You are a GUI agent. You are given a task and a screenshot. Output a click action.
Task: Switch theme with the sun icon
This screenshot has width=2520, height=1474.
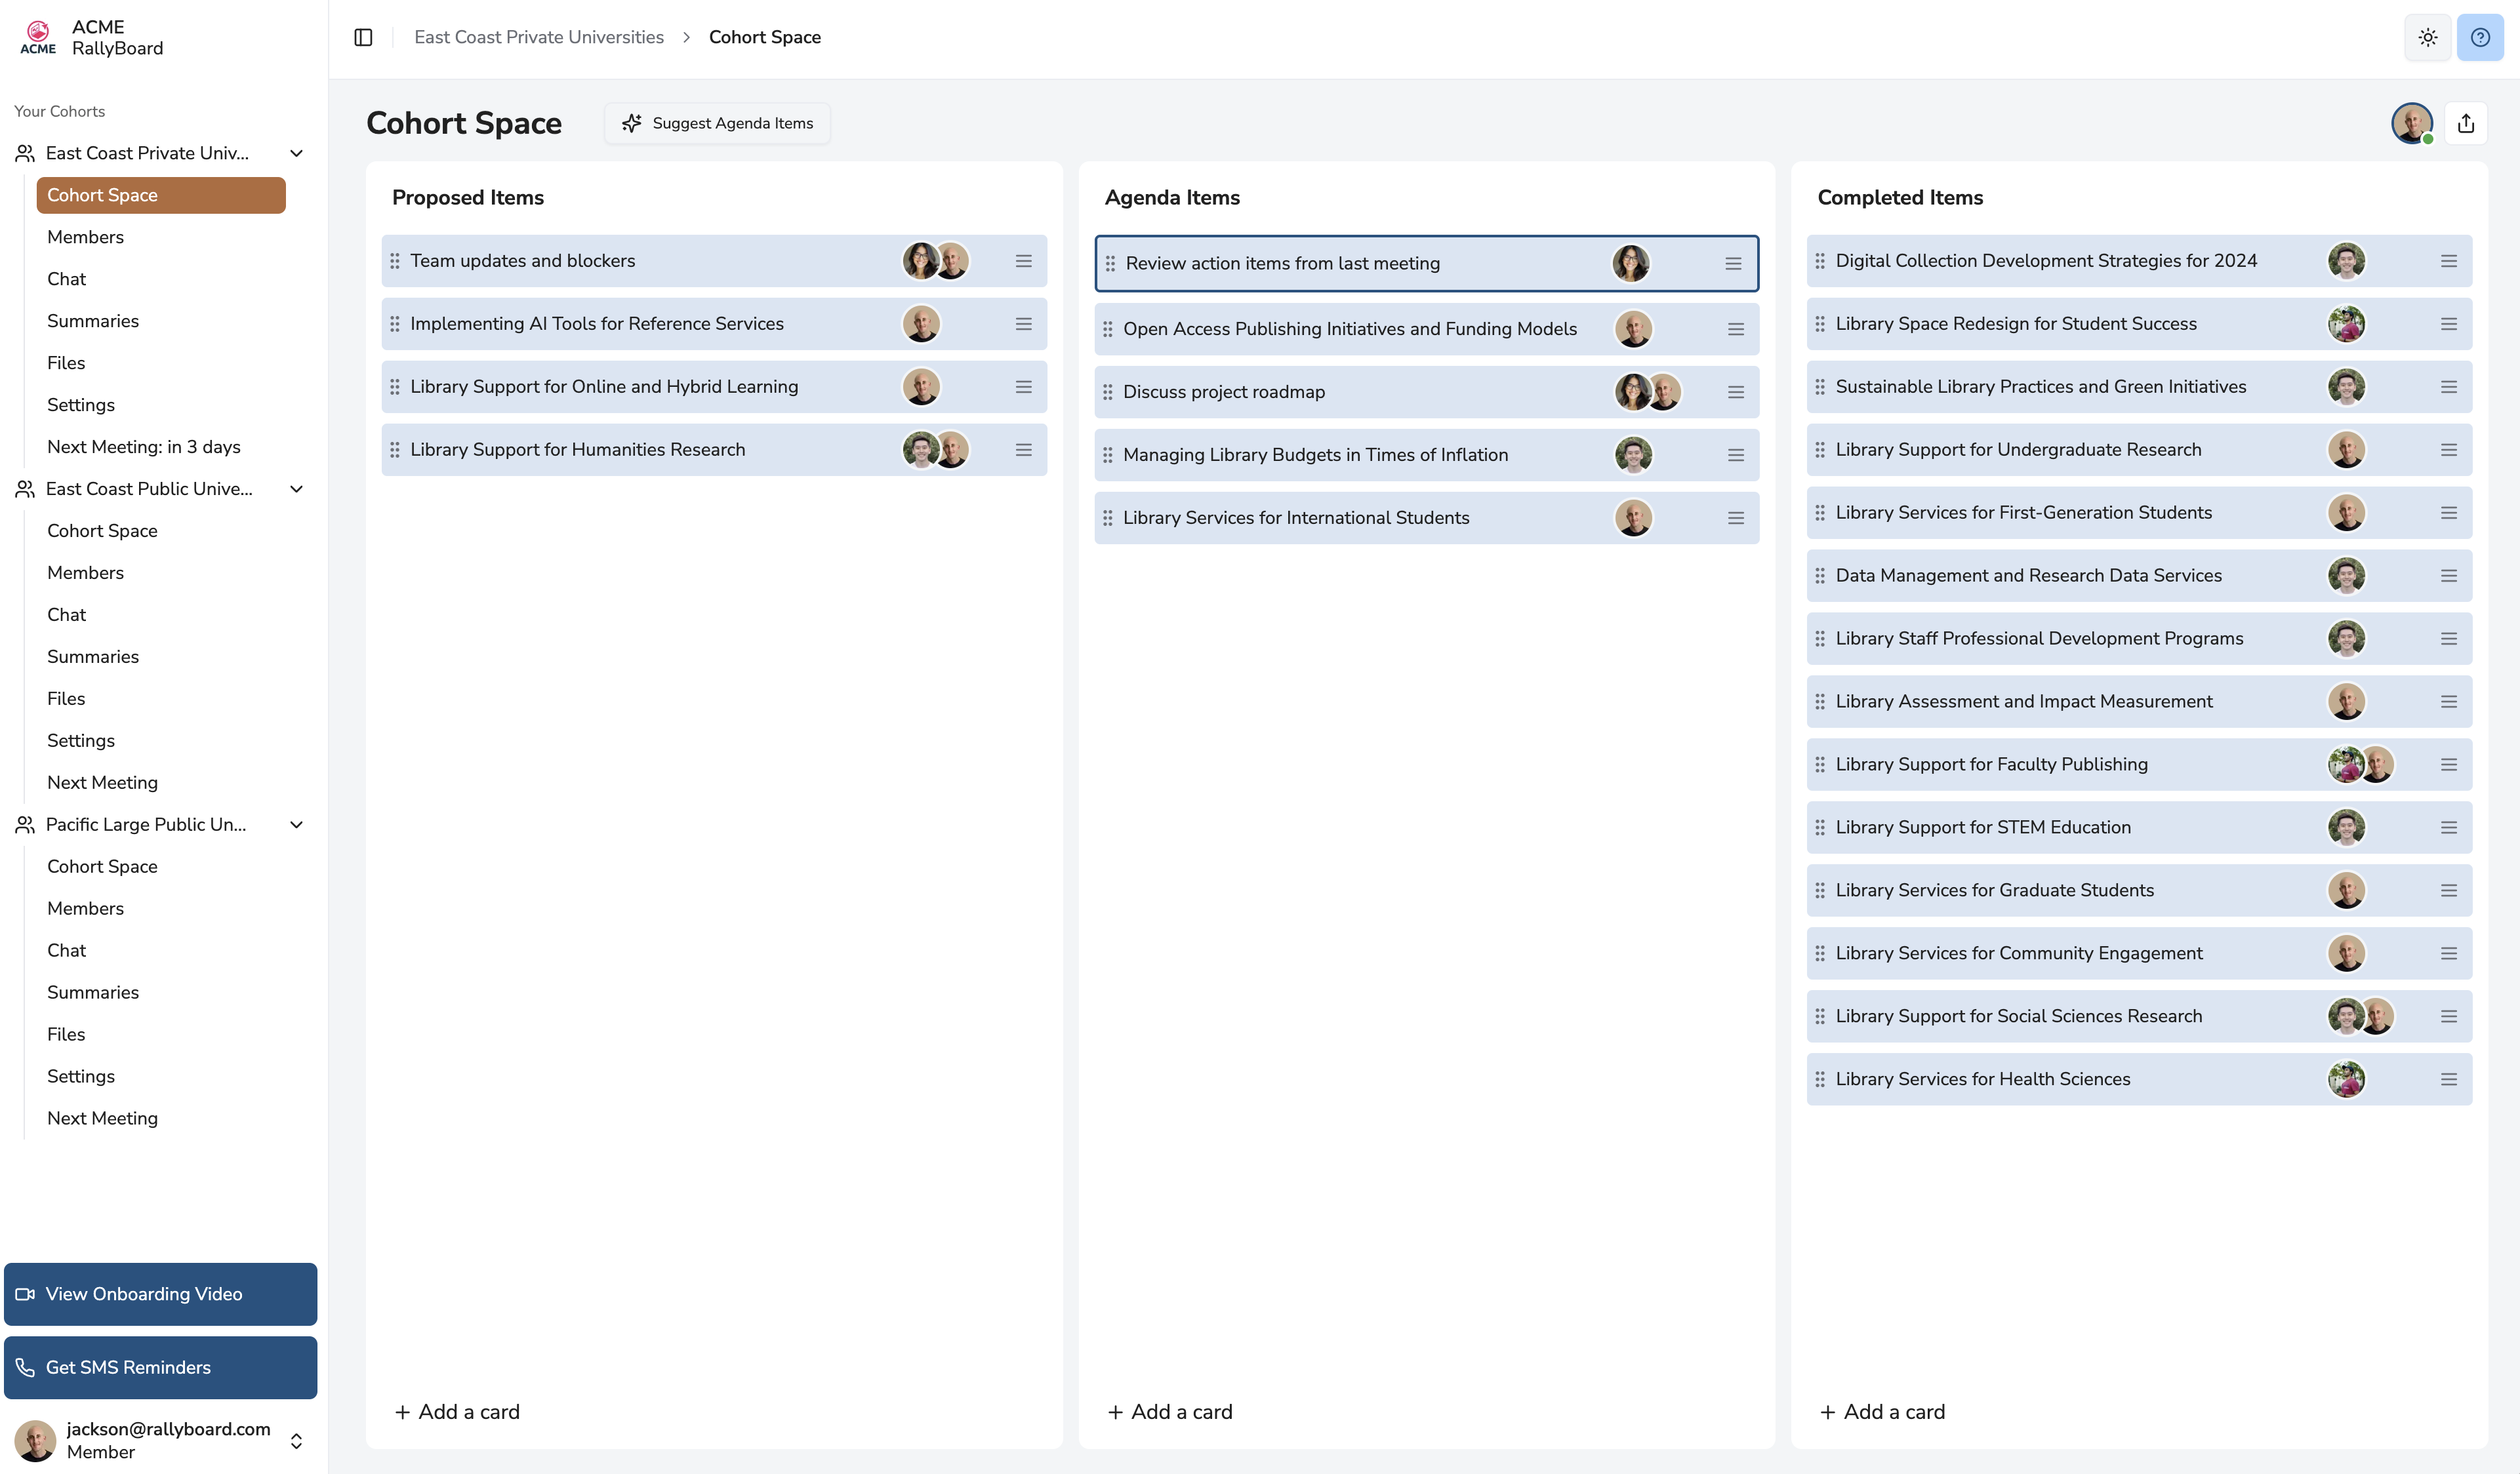(2427, 37)
